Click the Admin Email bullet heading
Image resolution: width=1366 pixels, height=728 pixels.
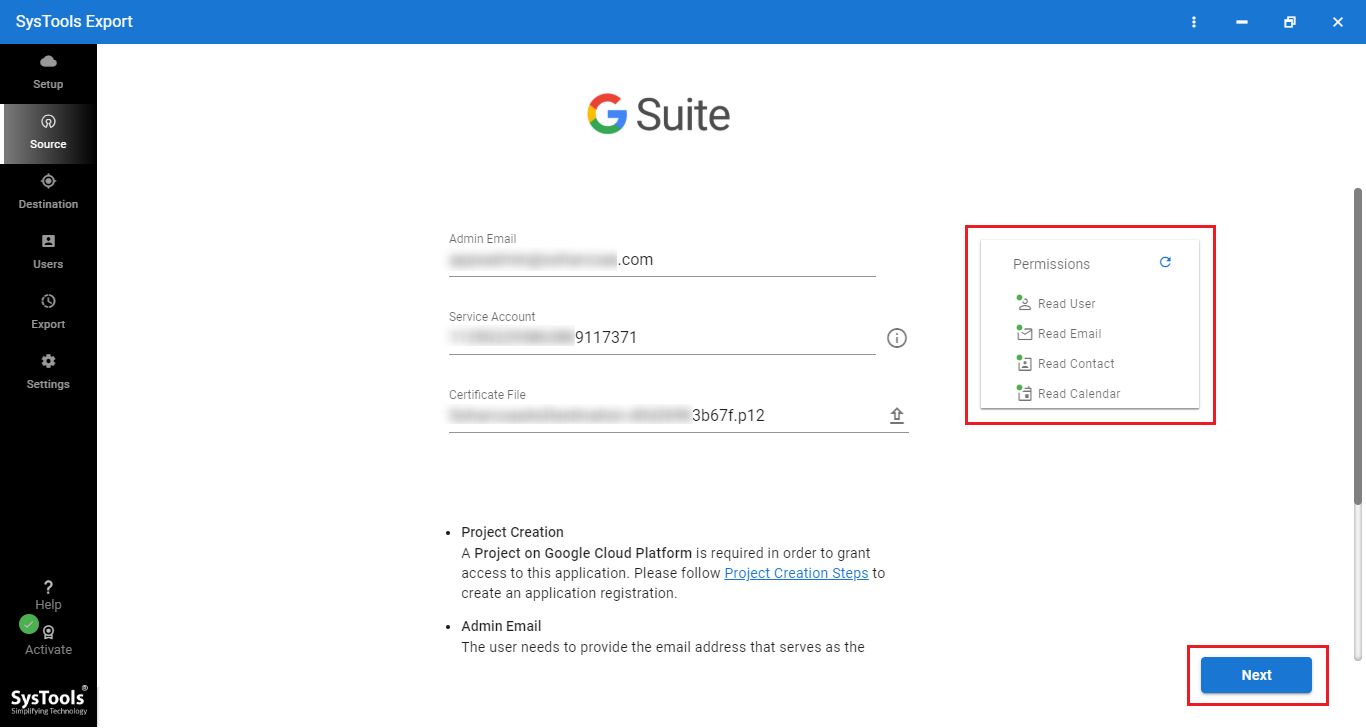coord(501,626)
